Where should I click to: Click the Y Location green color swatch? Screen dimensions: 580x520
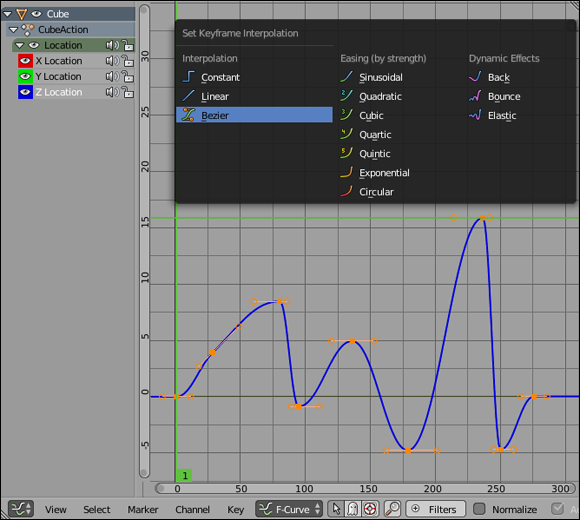(25, 77)
